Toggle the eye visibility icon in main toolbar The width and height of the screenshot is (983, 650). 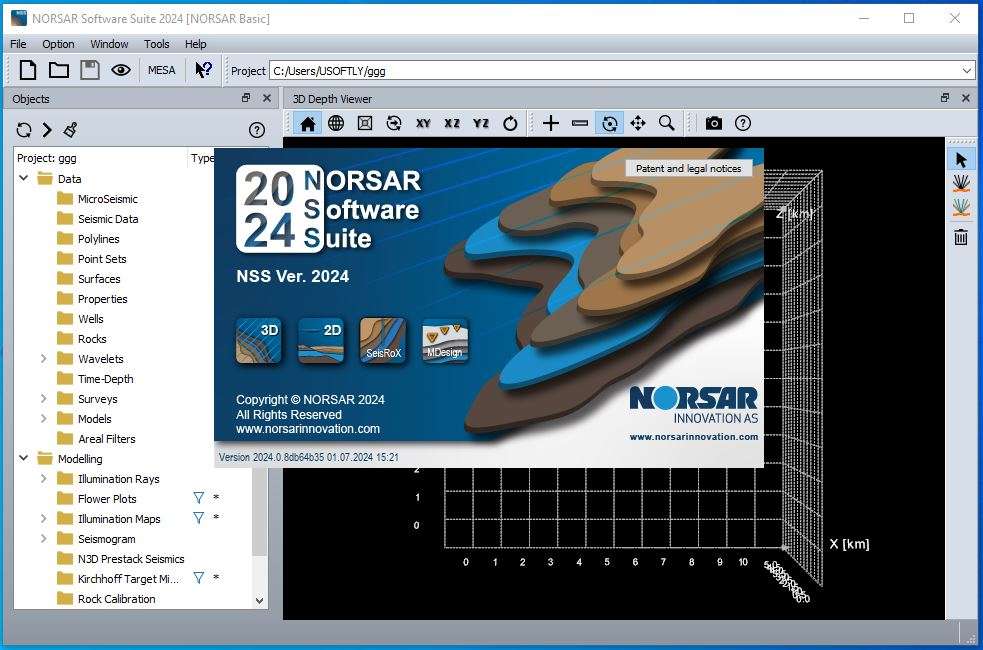tap(121, 70)
